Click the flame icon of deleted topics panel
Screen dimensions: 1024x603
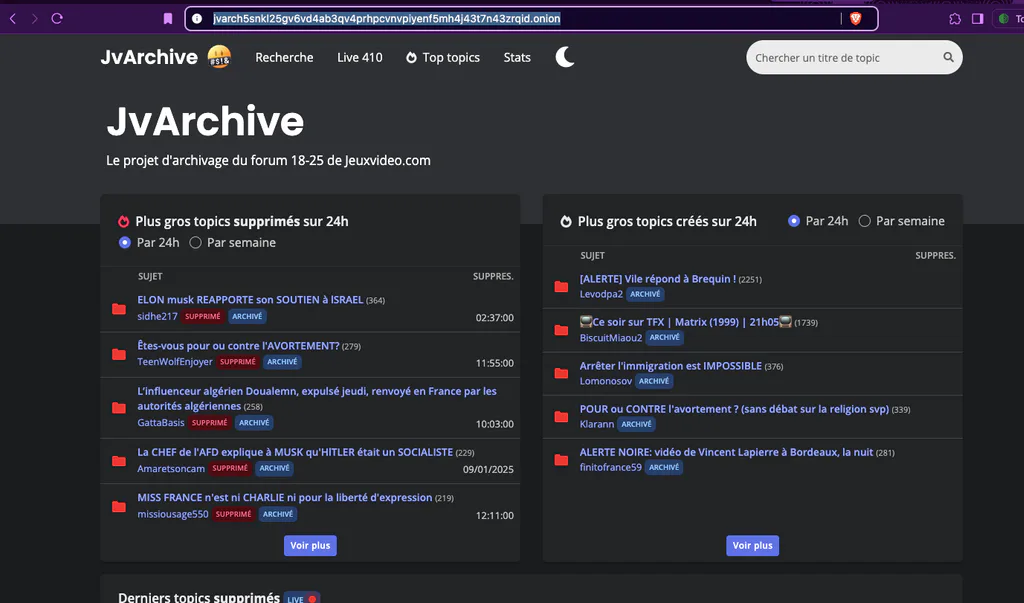(123, 221)
